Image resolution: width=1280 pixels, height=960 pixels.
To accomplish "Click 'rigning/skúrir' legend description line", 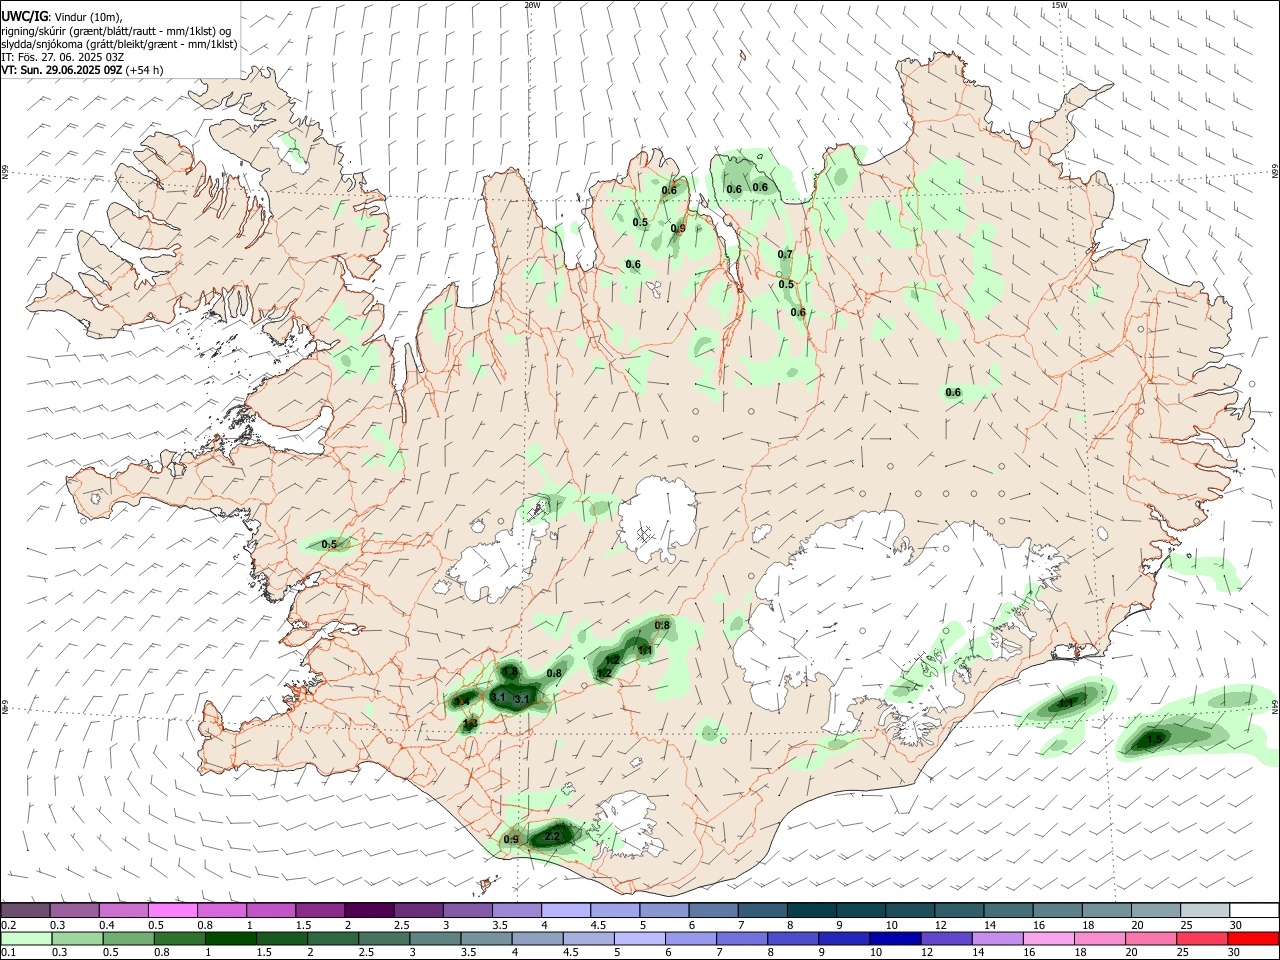I will tap(116, 31).
